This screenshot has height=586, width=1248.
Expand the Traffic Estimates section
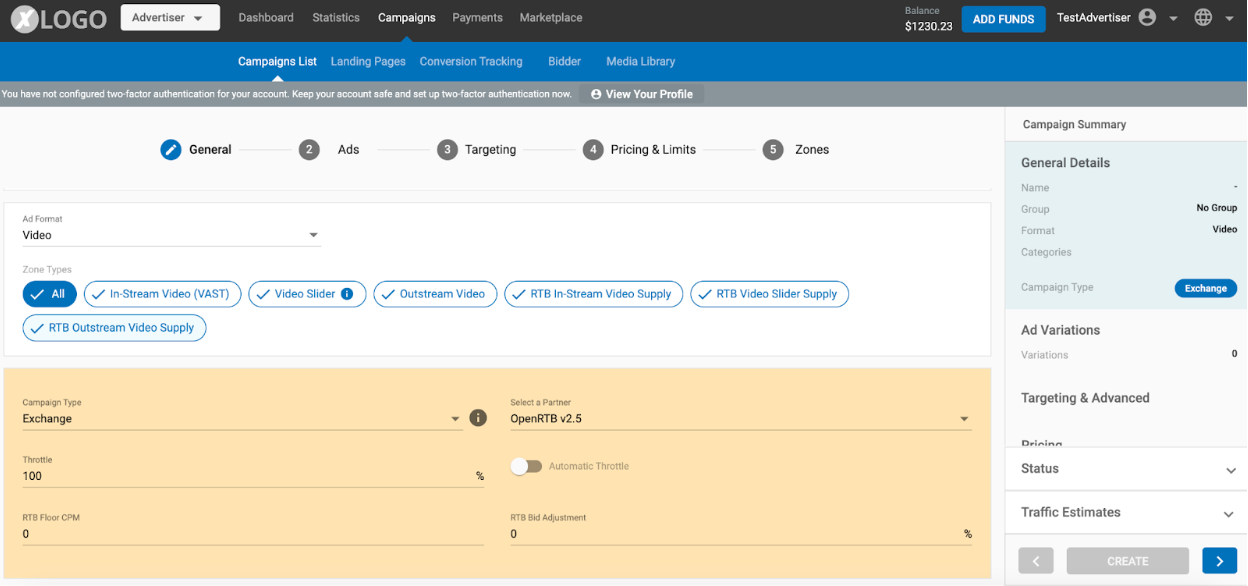(x=1228, y=512)
